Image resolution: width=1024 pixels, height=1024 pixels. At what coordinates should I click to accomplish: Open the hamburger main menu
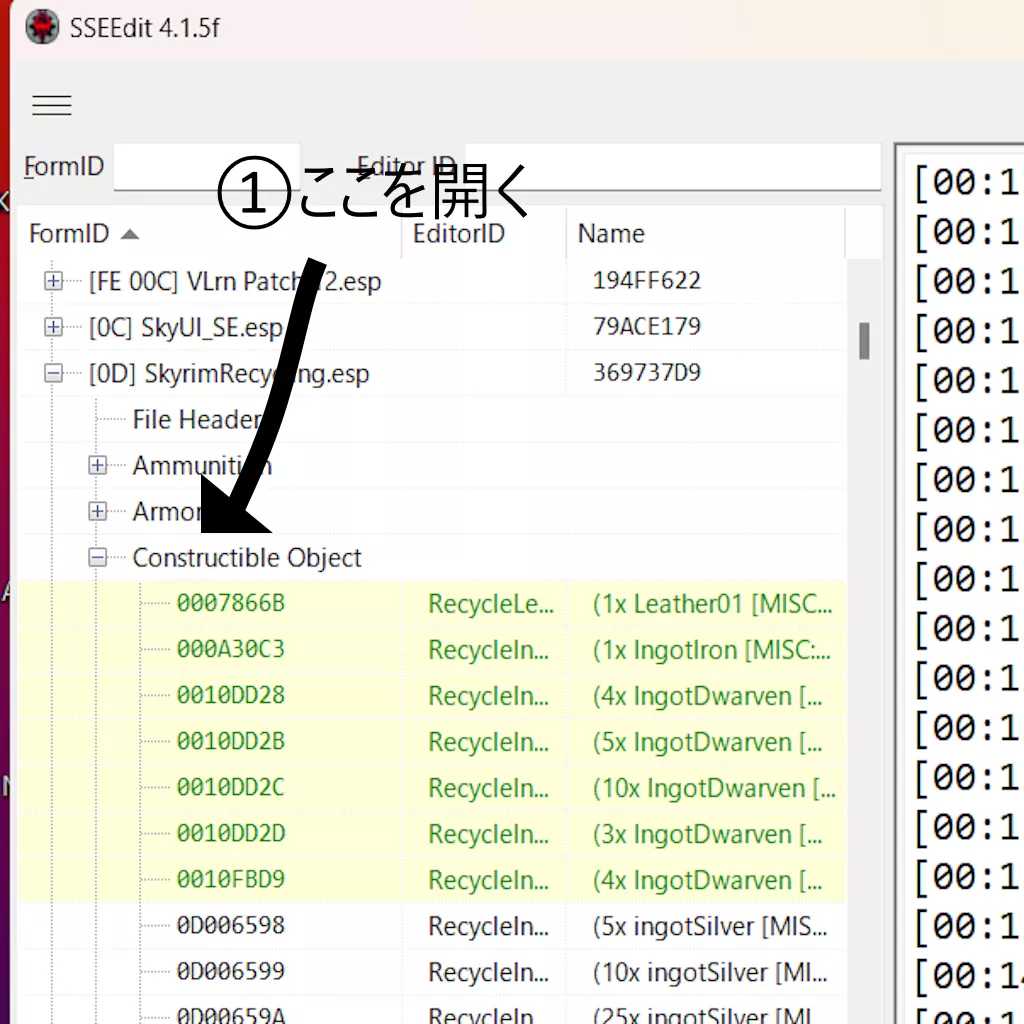(52, 105)
